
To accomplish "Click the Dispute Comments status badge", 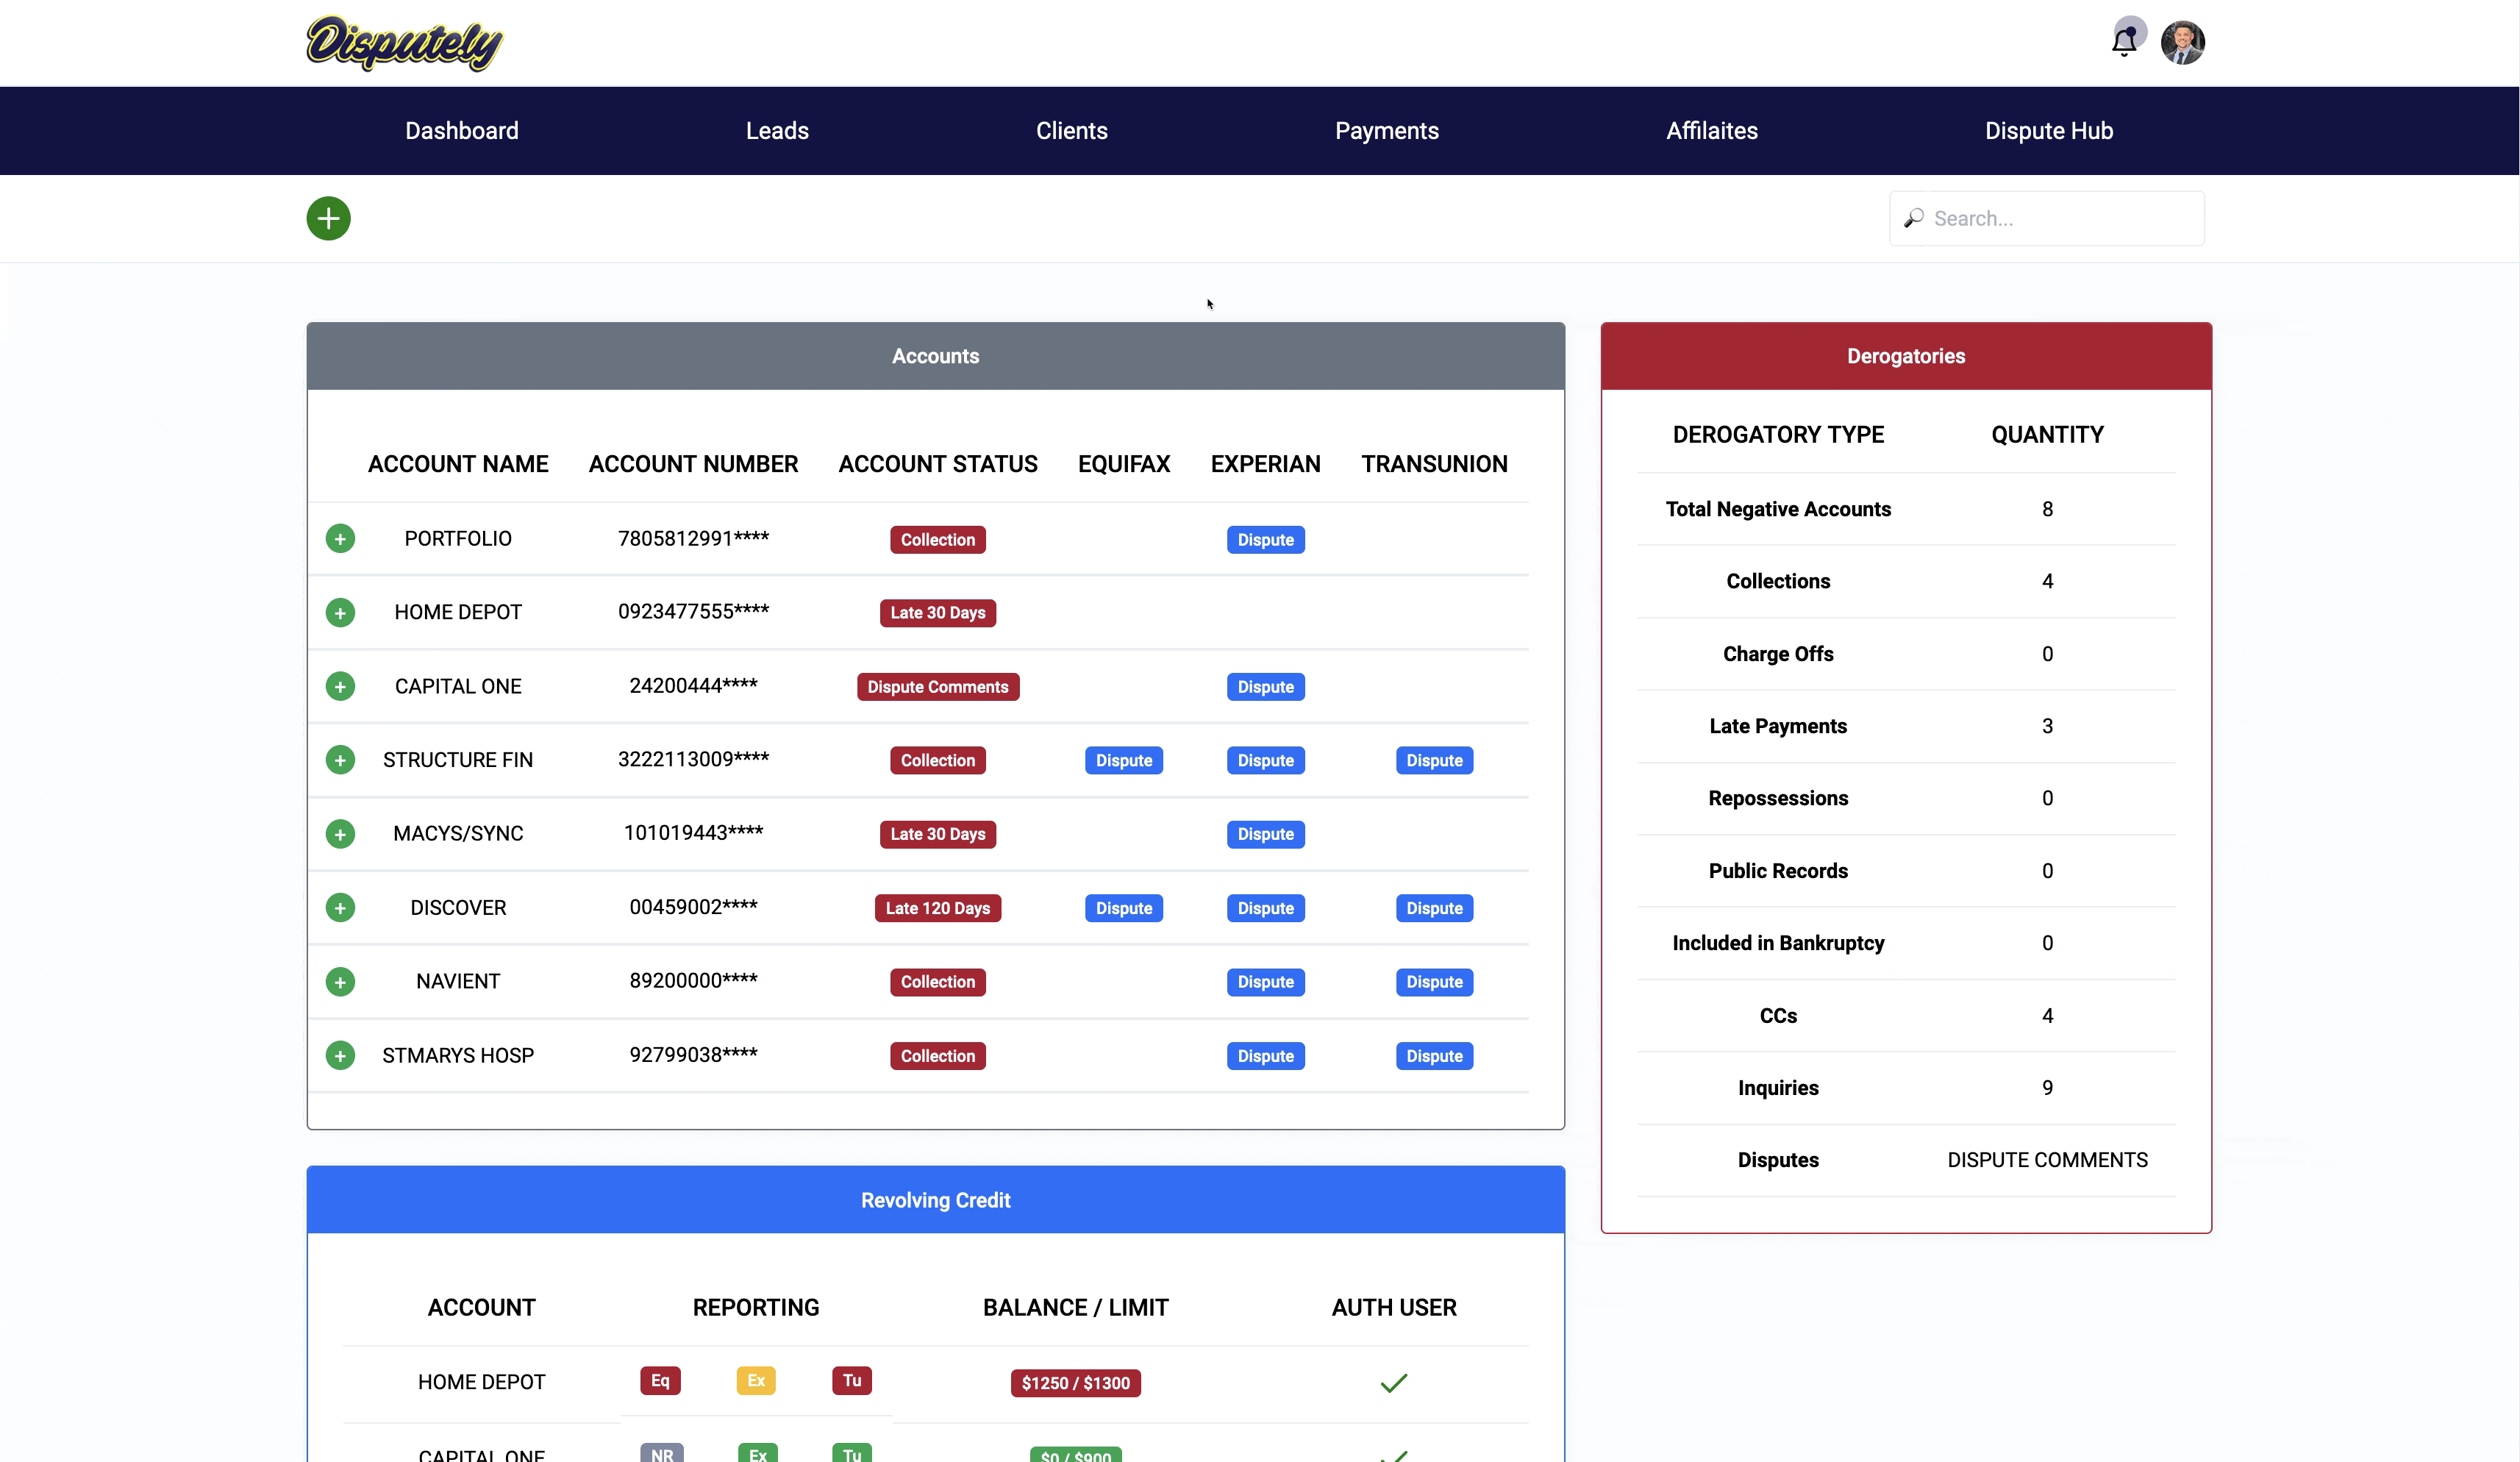I will [x=937, y=687].
